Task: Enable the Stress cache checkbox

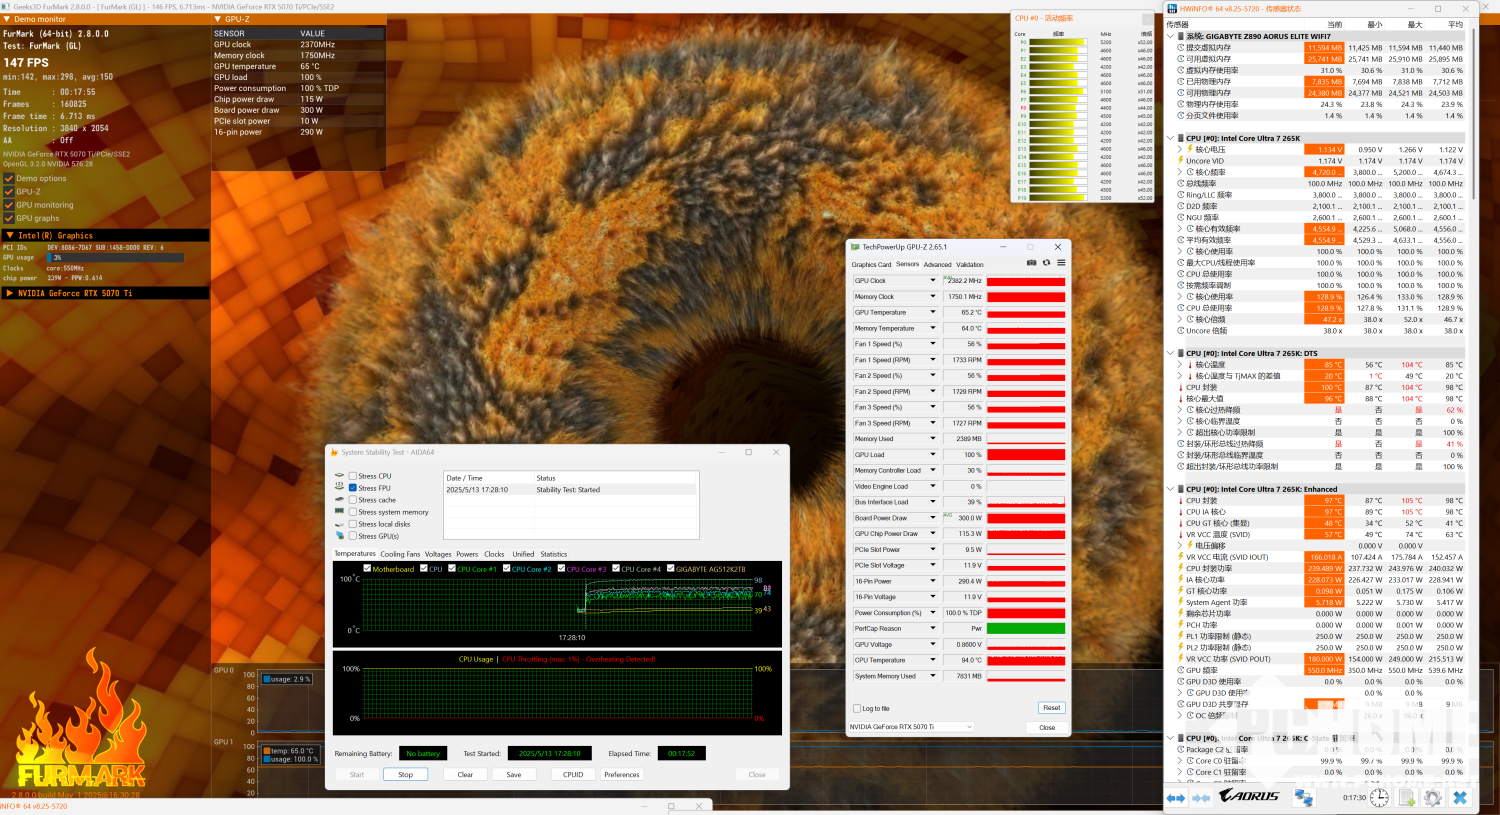Action: pyautogui.click(x=353, y=500)
